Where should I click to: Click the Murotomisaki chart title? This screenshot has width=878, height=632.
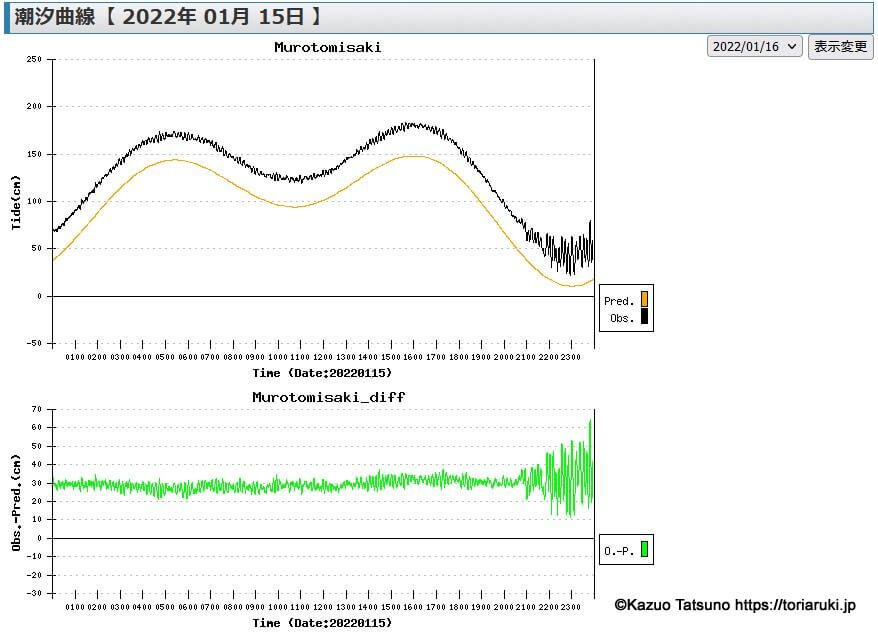(x=327, y=47)
